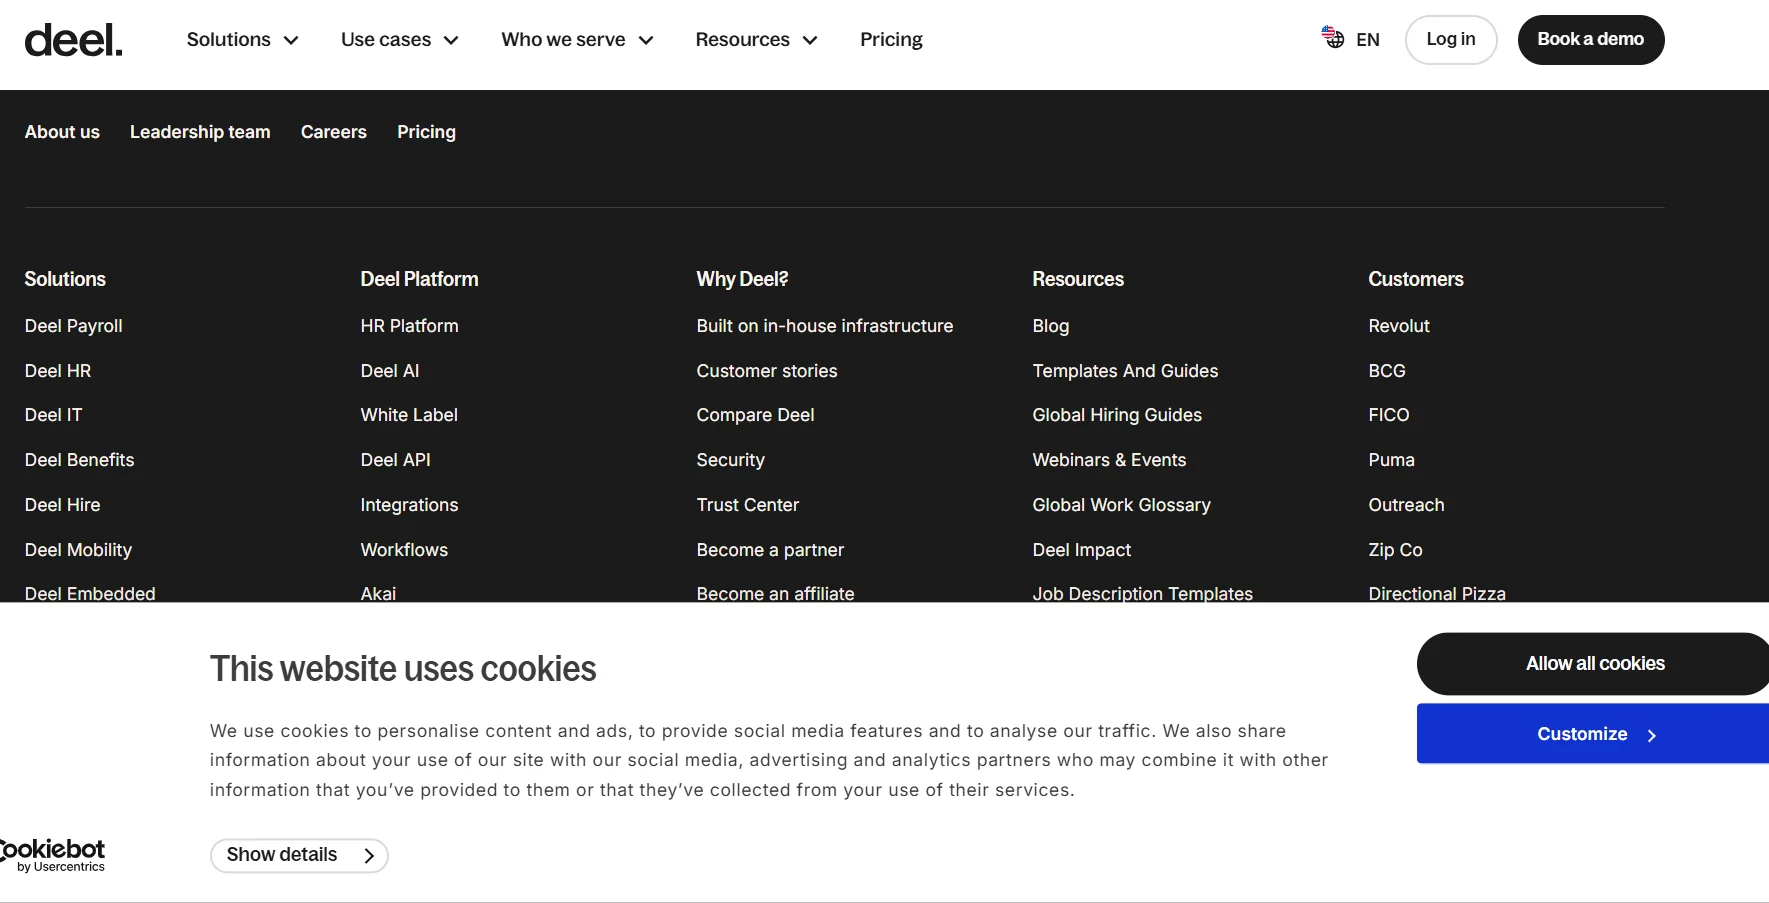This screenshot has width=1769, height=903.
Task: Click "This website uses cookies" heading
Action: coord(403,669)
